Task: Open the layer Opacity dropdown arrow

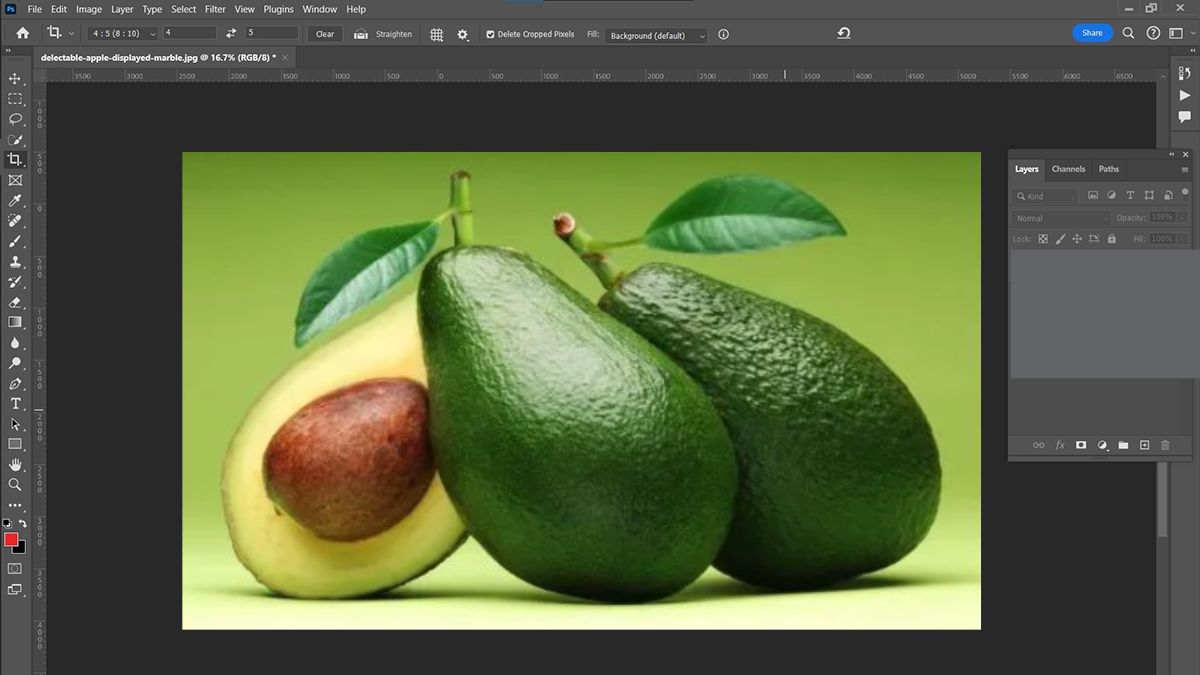Action: 1182,218
